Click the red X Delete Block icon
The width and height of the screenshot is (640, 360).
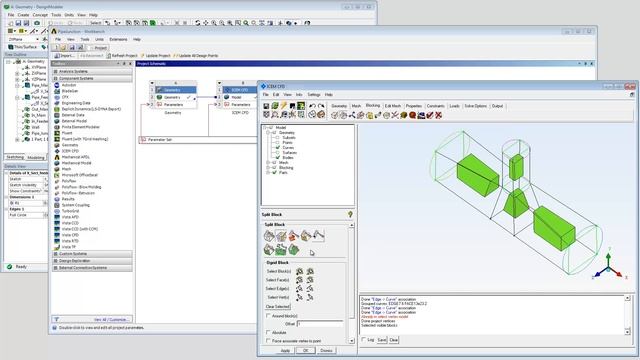click(x=439, y=116)
